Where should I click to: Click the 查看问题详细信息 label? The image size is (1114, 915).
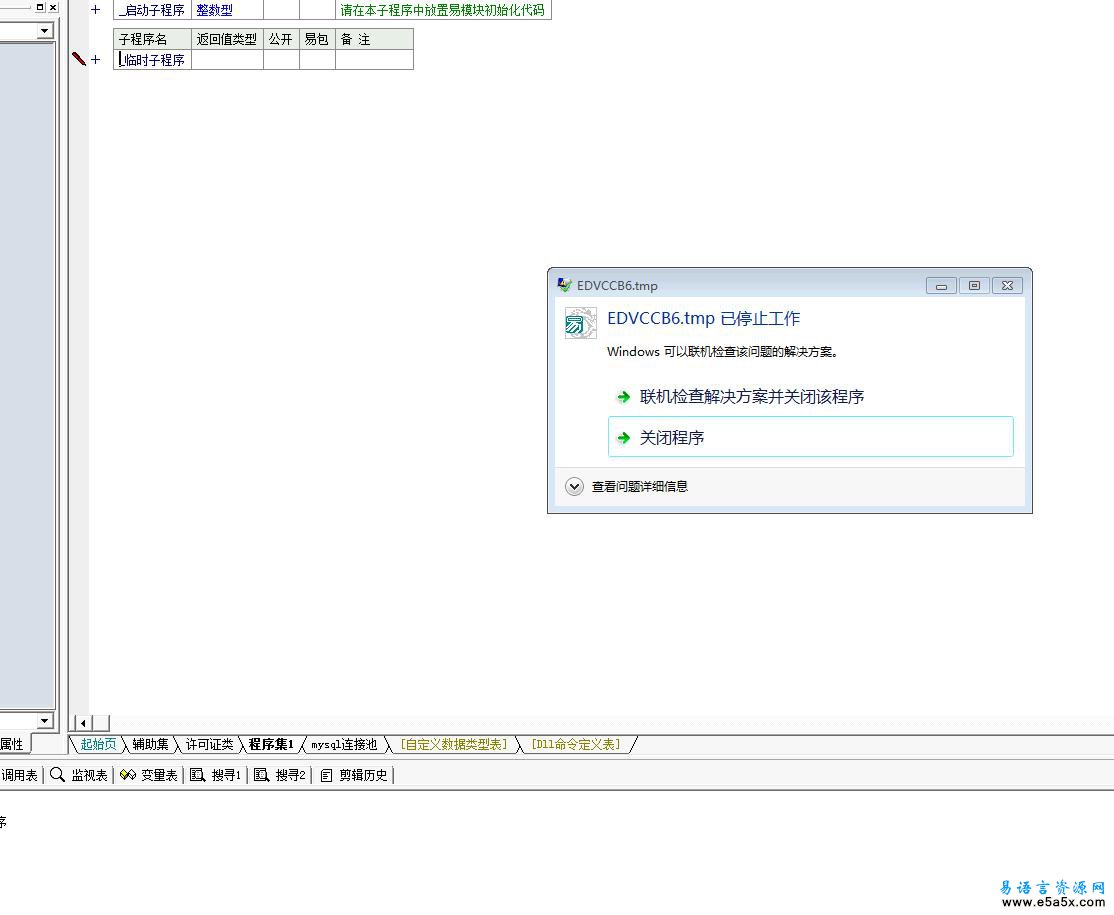coord(640,487)
